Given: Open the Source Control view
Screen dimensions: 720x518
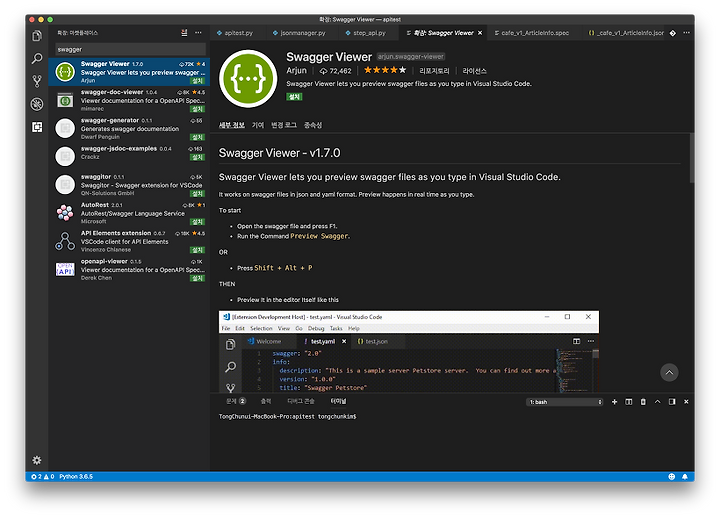Looking at the screenshot, I should (37, 81).
